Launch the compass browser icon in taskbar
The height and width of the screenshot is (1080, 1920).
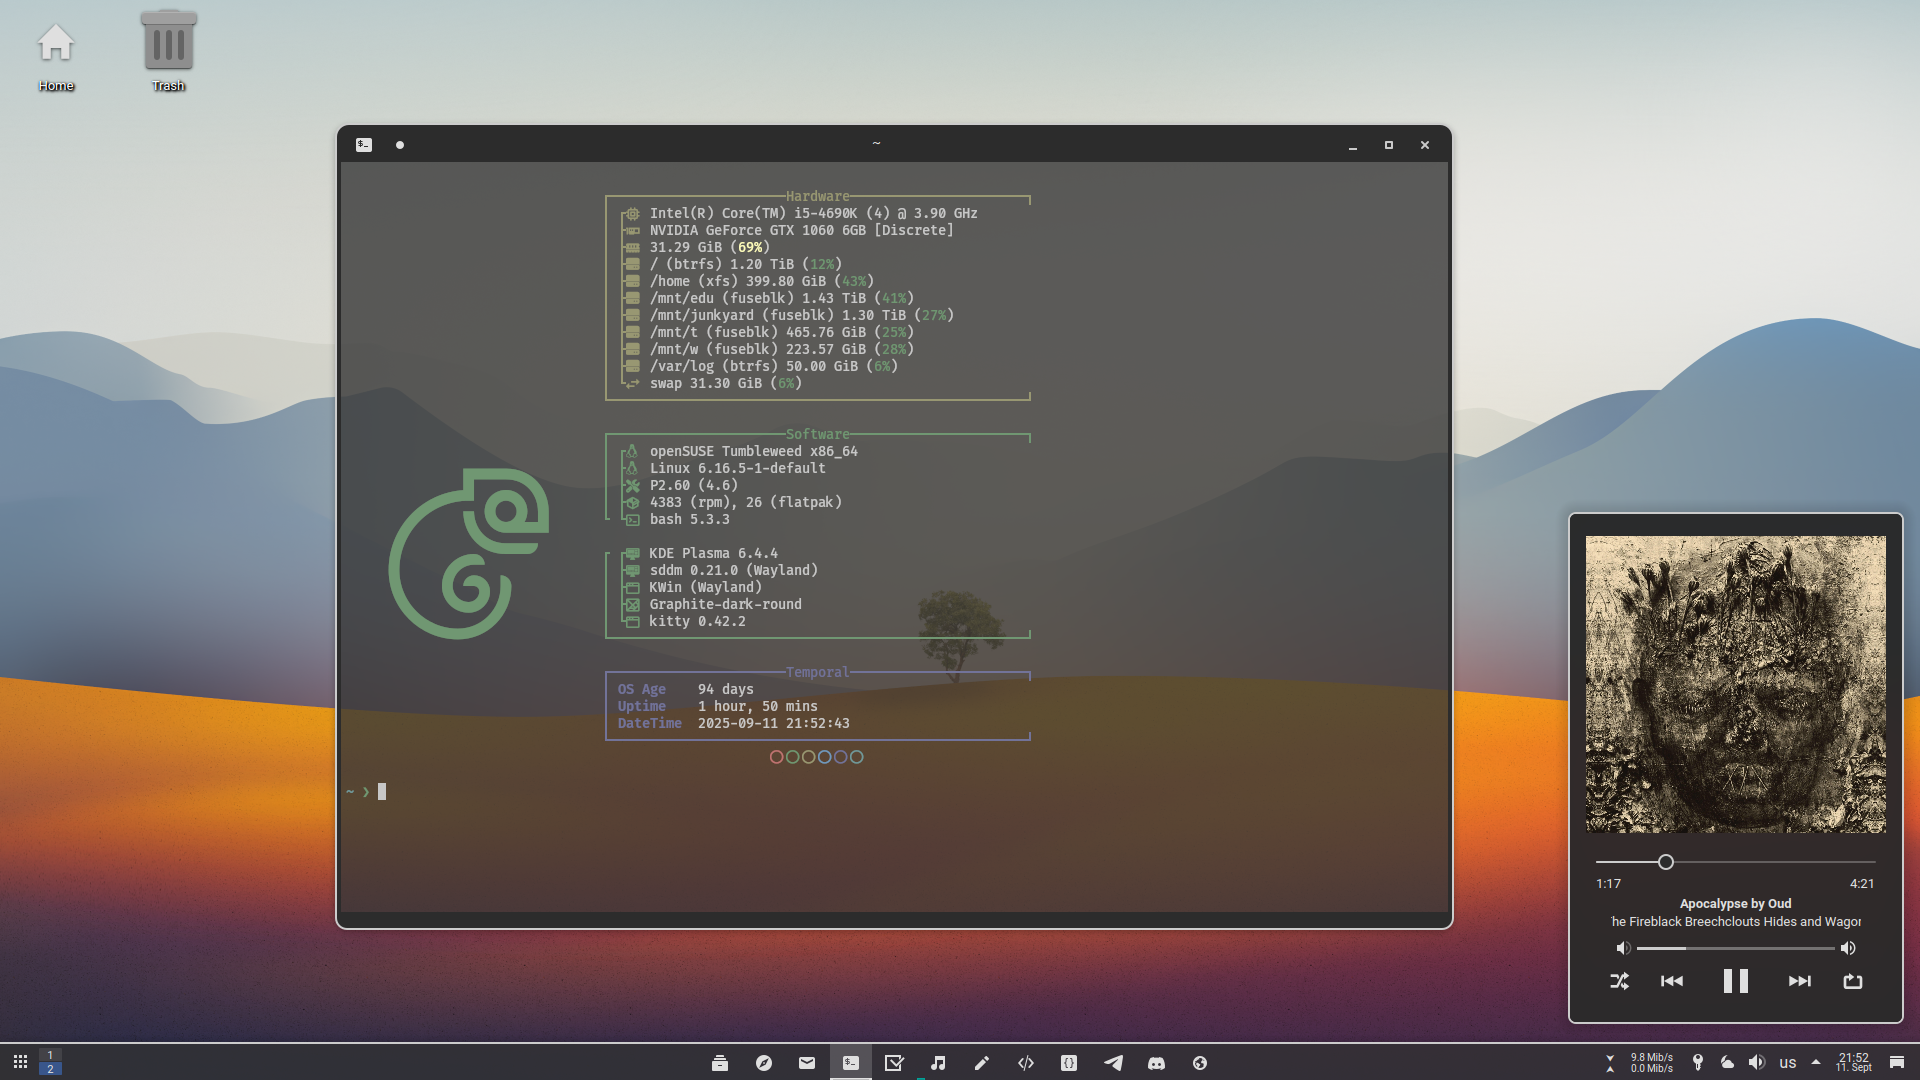[764, 1063]
